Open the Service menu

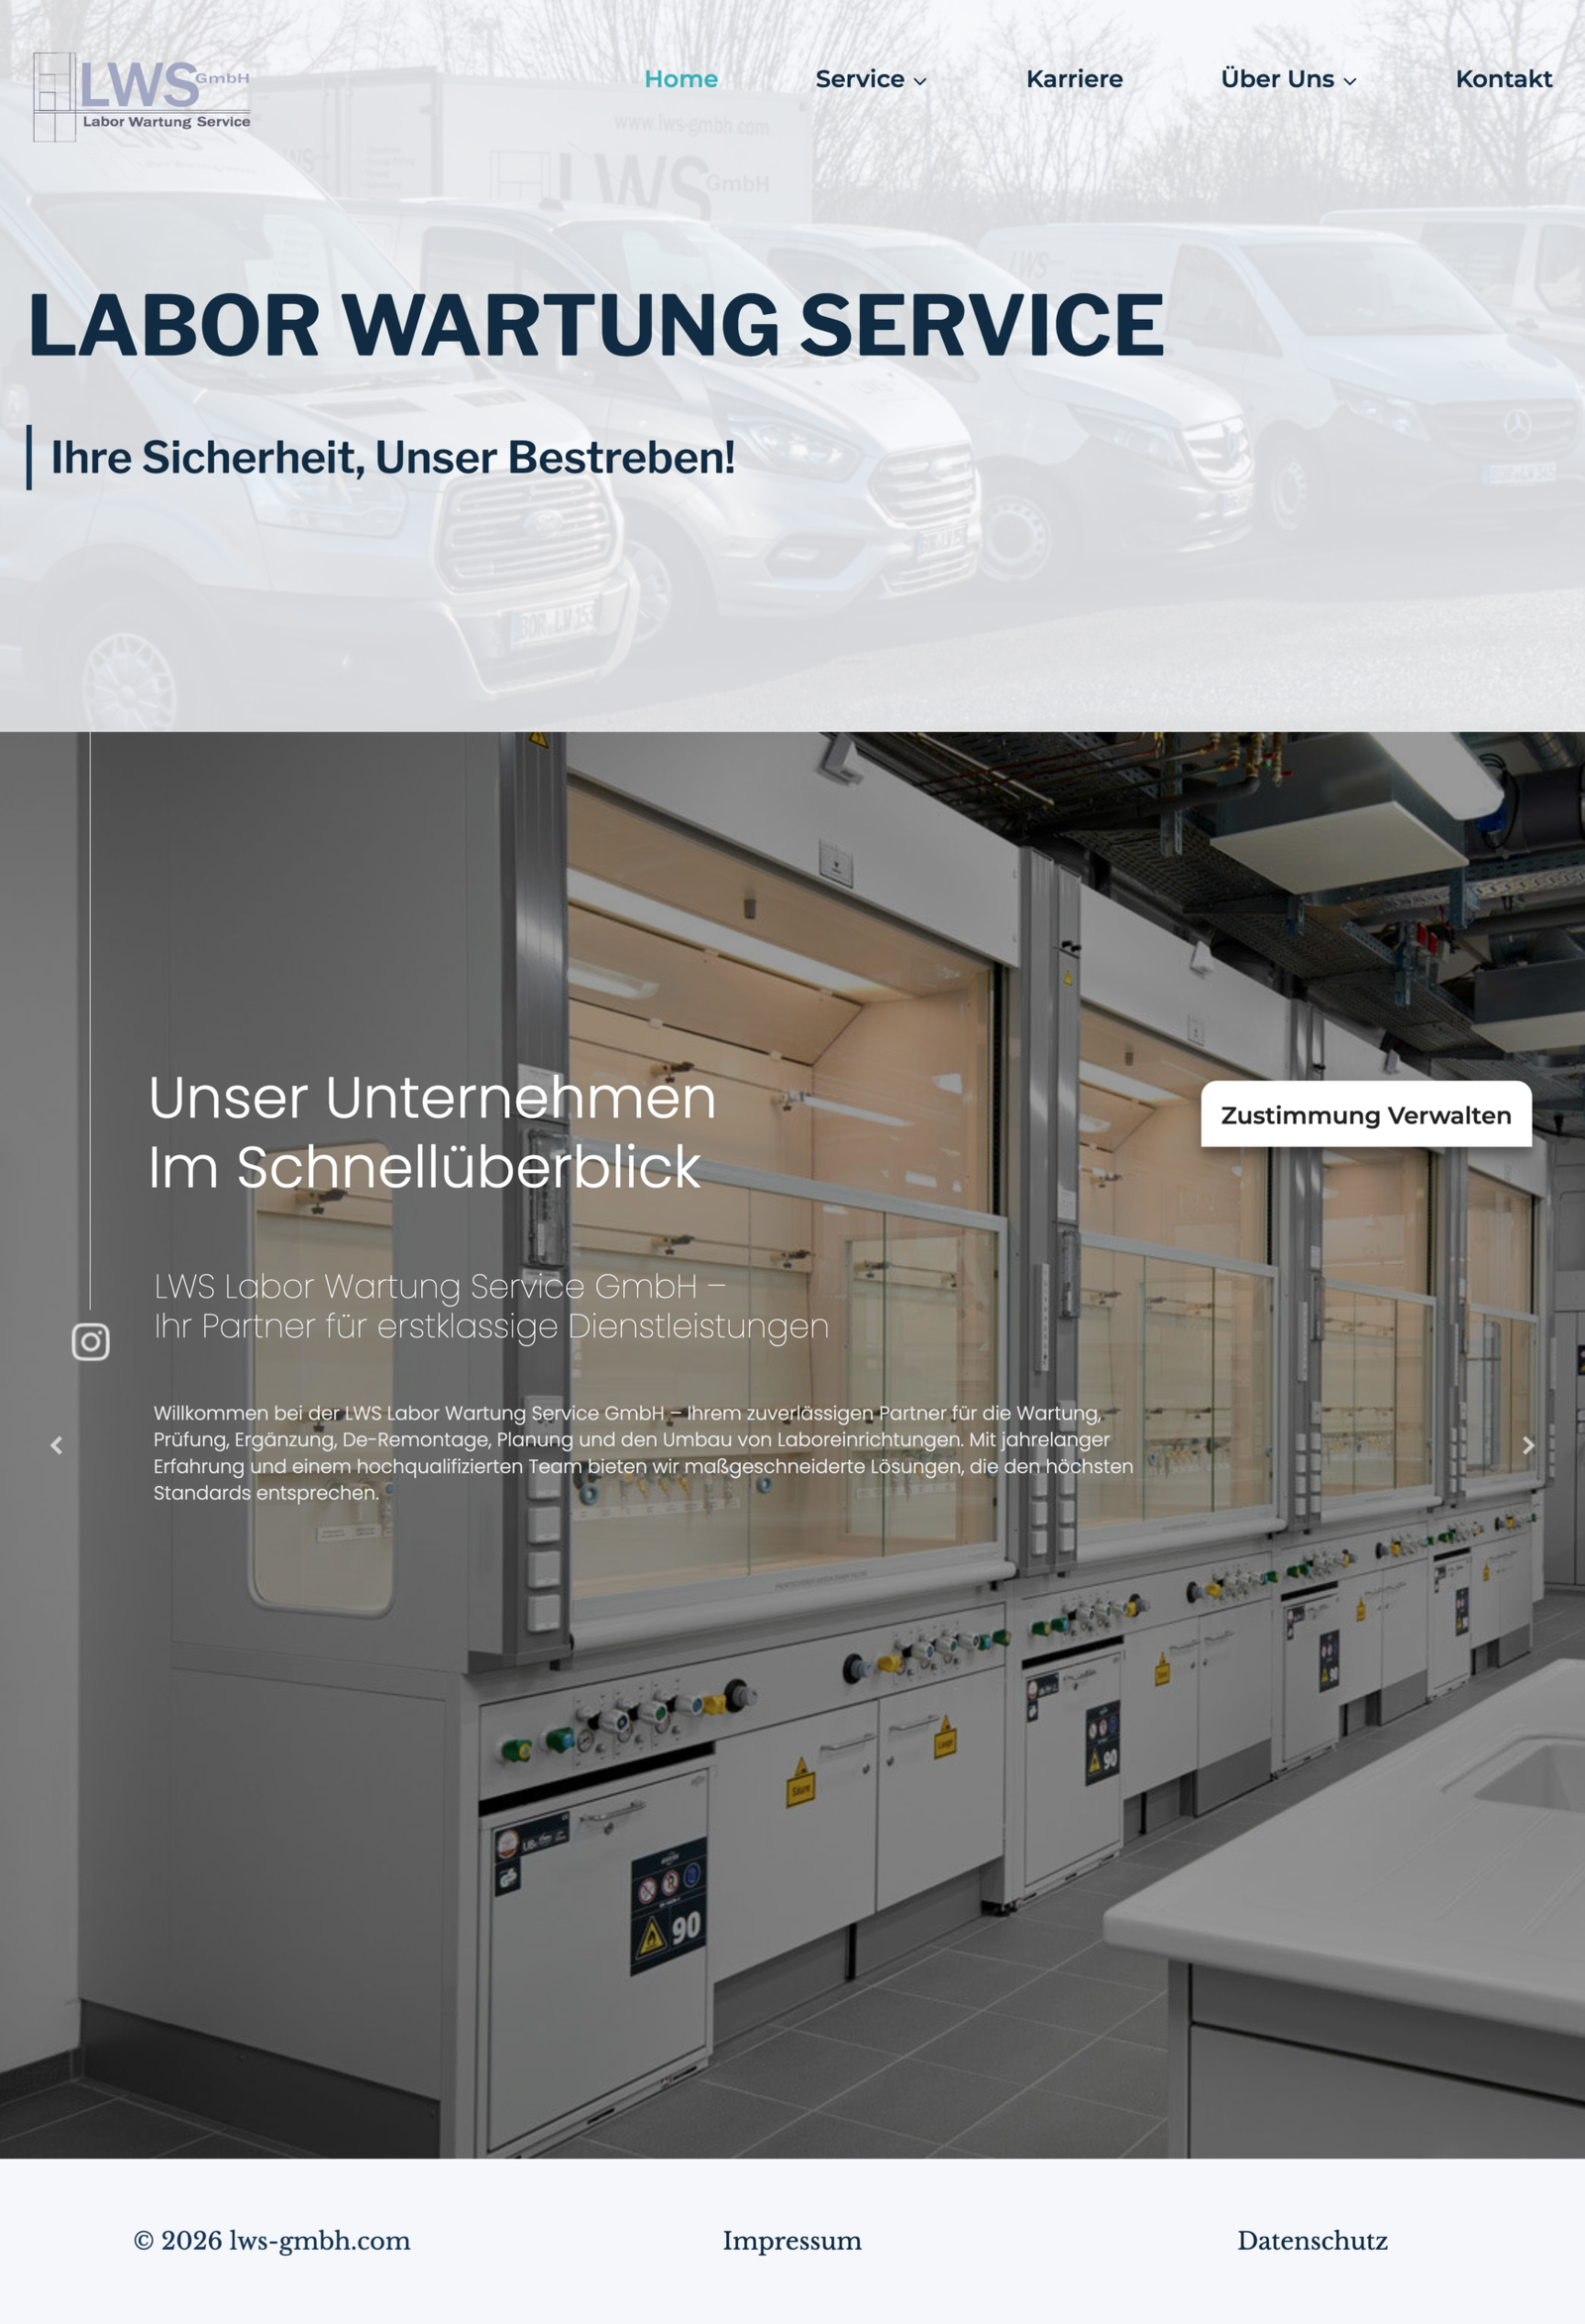click(x=861, y=79)
